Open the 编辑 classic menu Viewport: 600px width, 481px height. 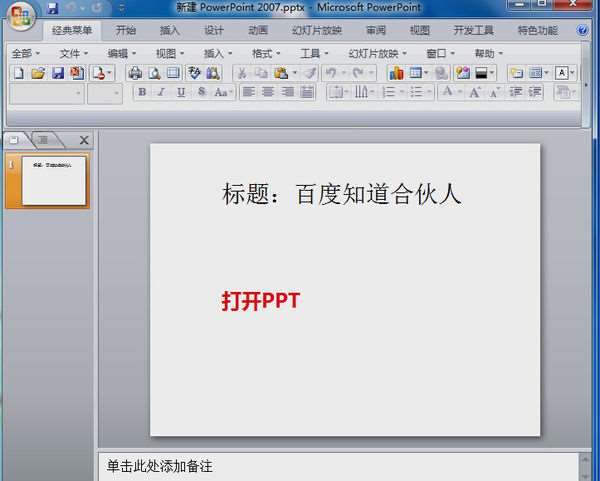122,54
